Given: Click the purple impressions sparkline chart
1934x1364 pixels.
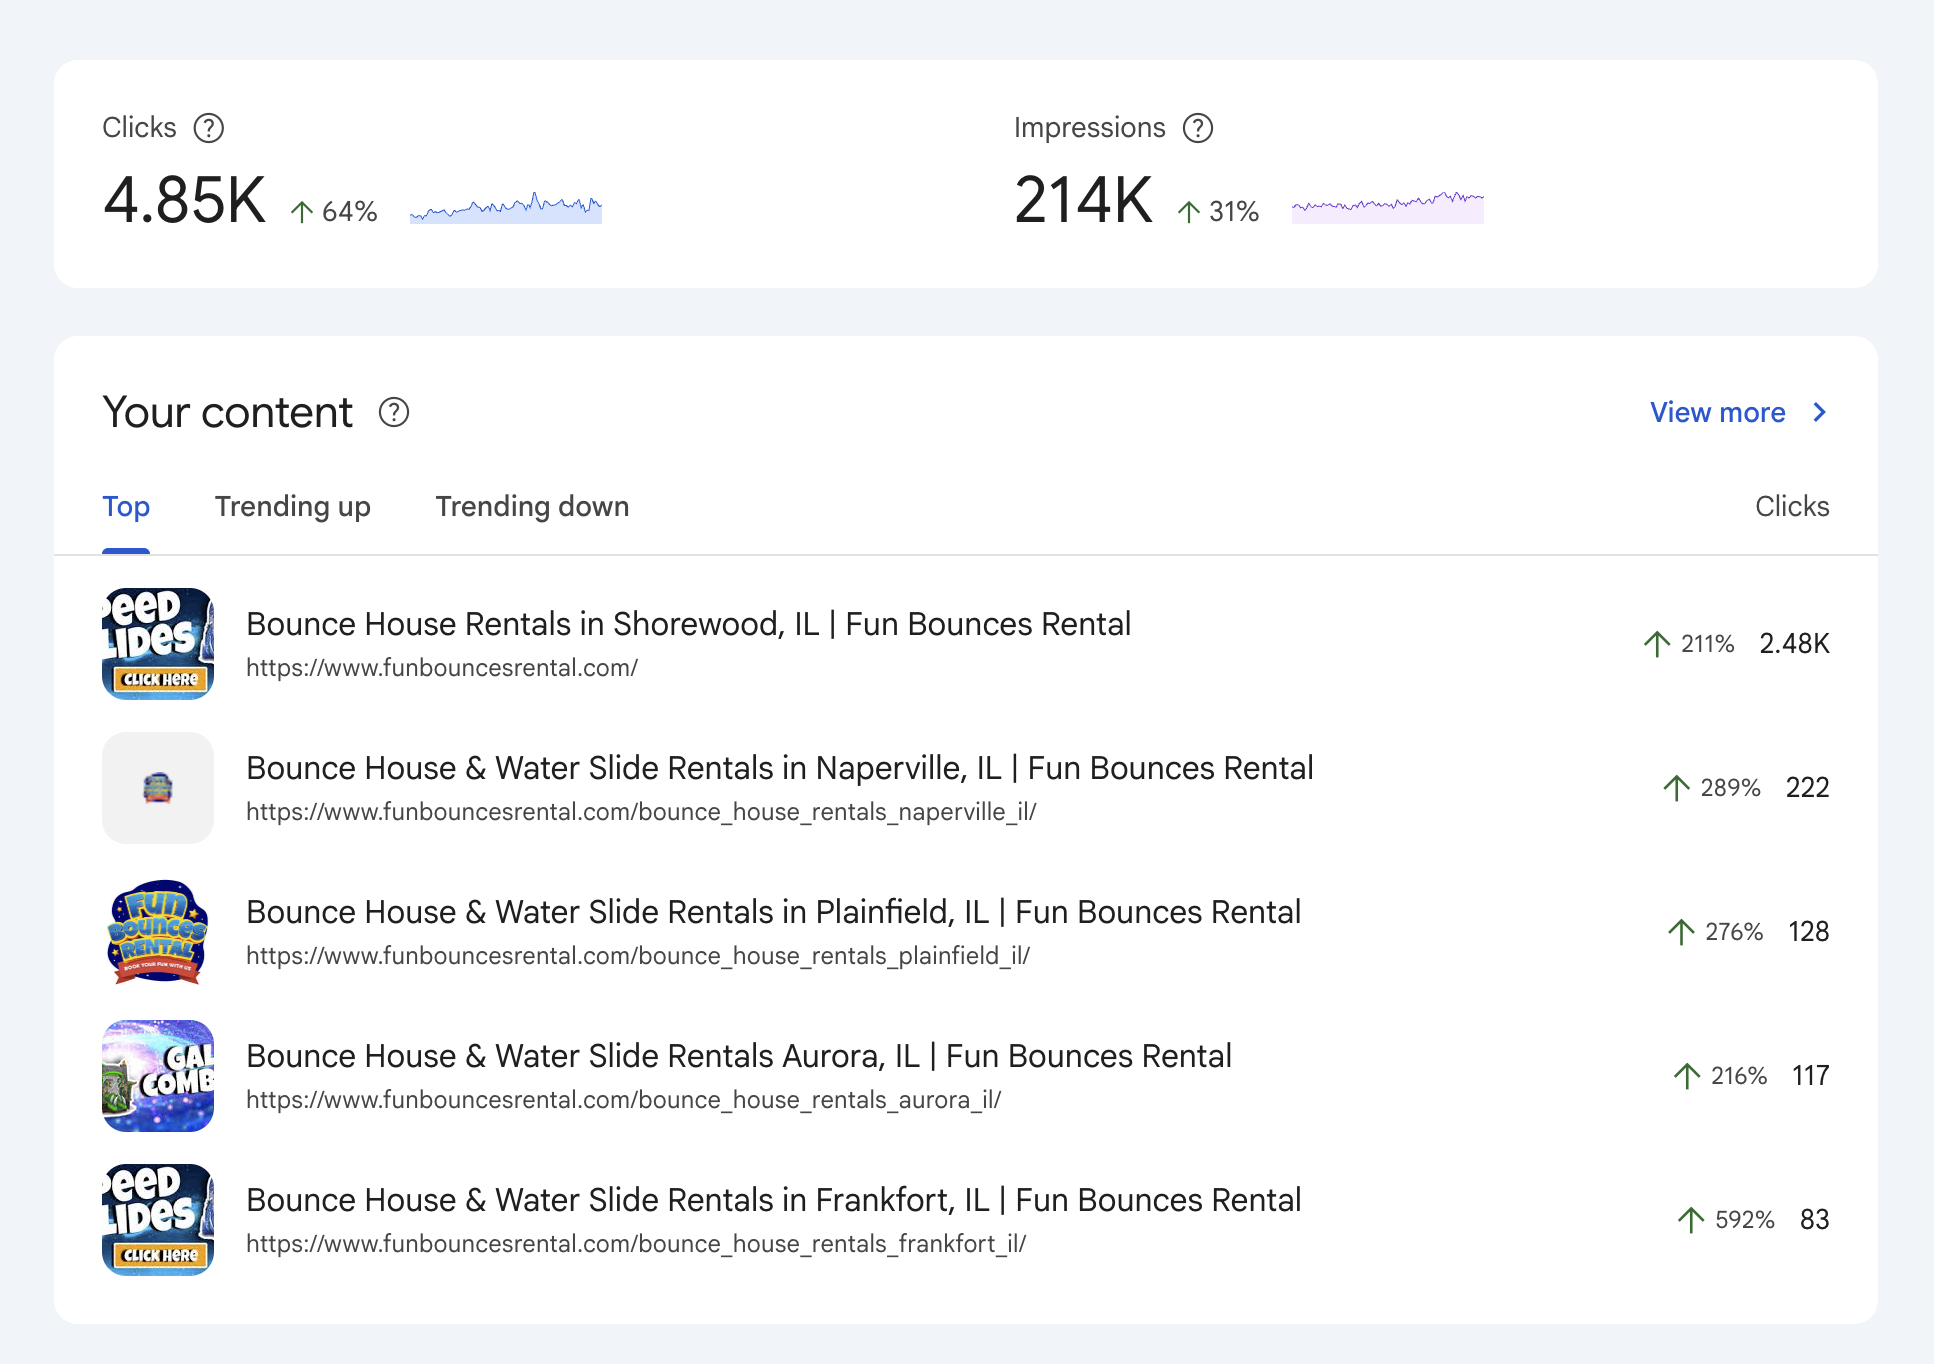Looking at the screenshot, I should coord(1388,207).
